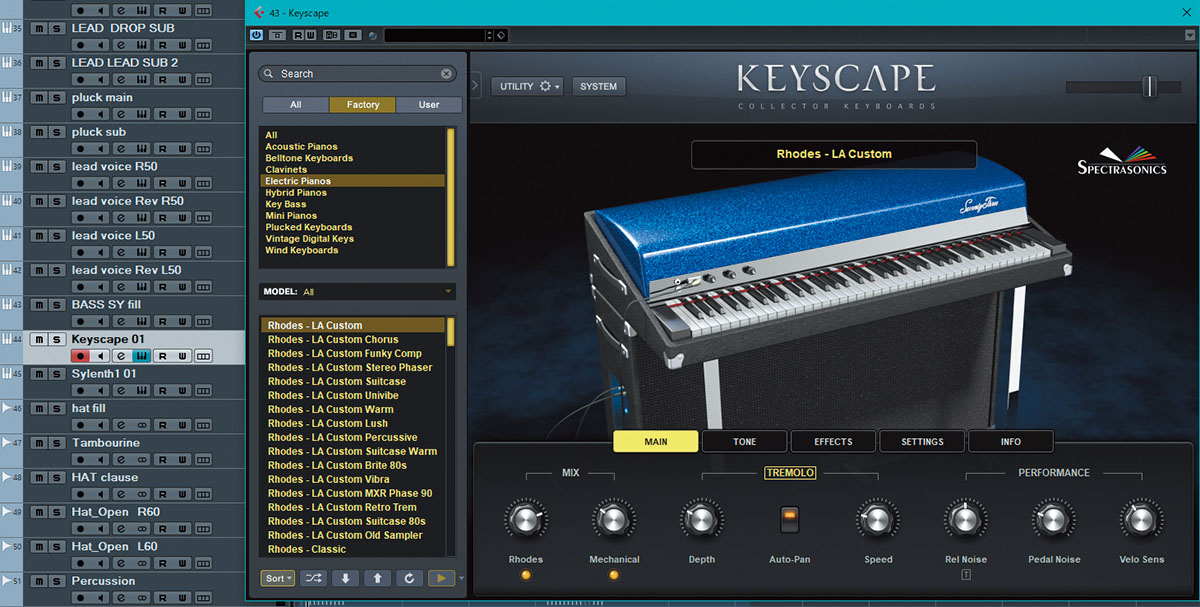Select the All browser filter tab
The width and height of the screenshot is (1200, 607).
[x=296, y=104]
